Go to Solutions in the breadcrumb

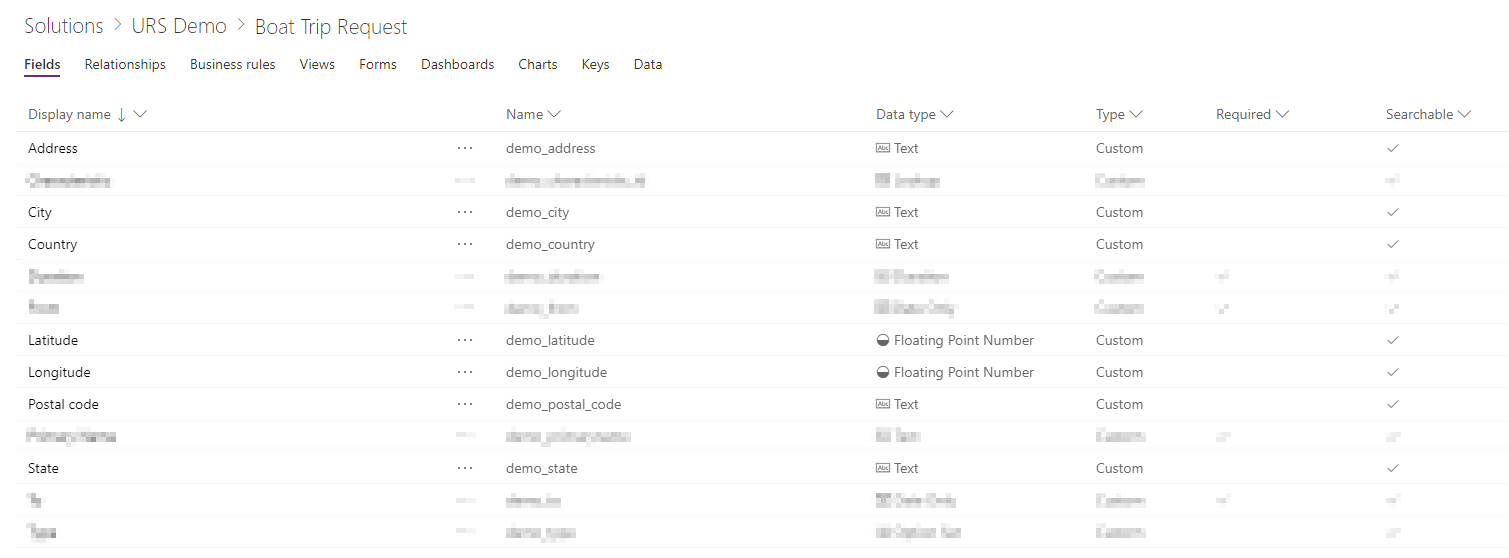(64, 26)
